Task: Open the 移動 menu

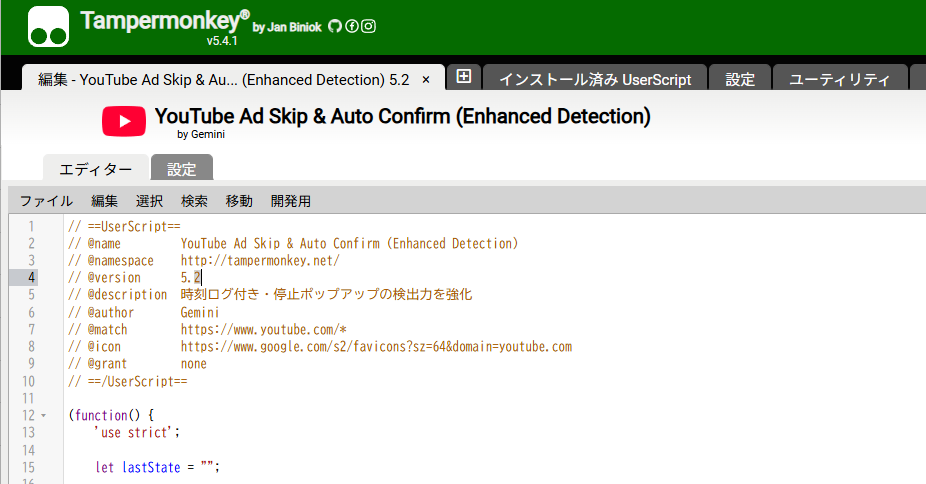Action: [x=240, y=201]
